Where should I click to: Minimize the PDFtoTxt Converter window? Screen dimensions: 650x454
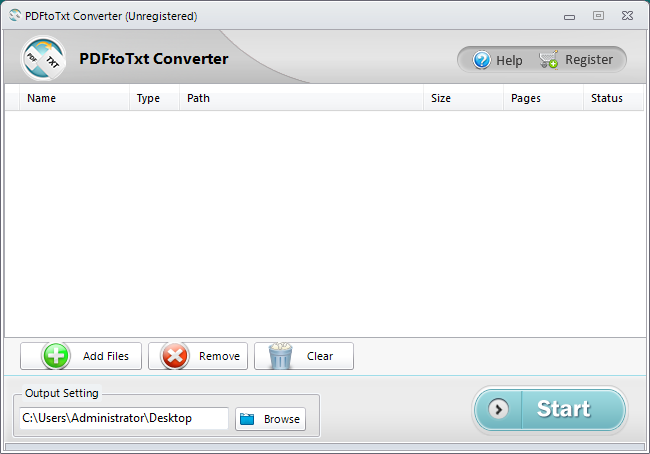click(x=569, y=17)
